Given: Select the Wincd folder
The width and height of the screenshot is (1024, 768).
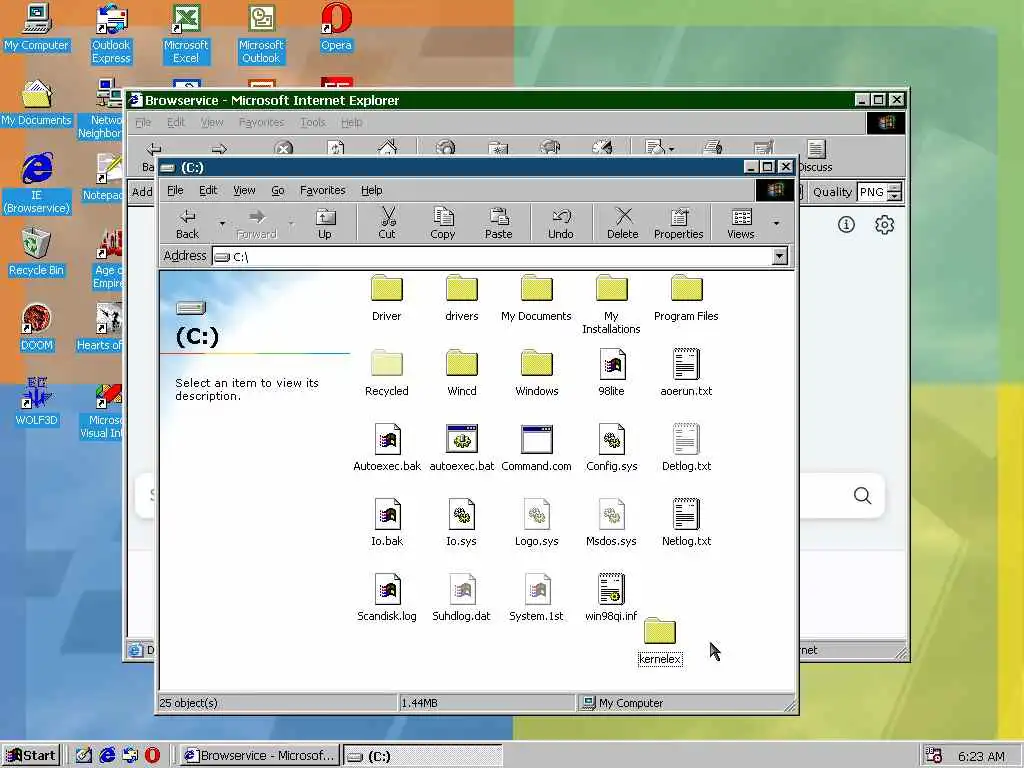Looking at the screenshot, I should (462, 373).
